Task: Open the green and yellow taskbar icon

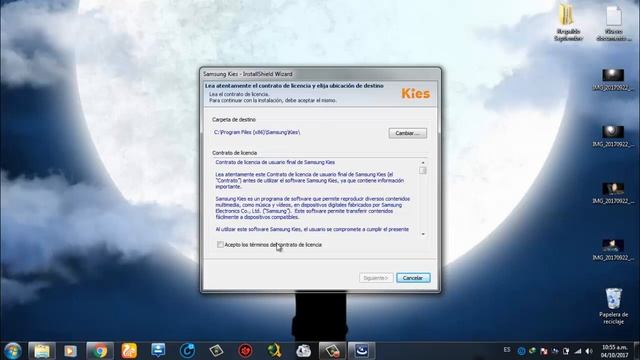Action: pos(274,351)
